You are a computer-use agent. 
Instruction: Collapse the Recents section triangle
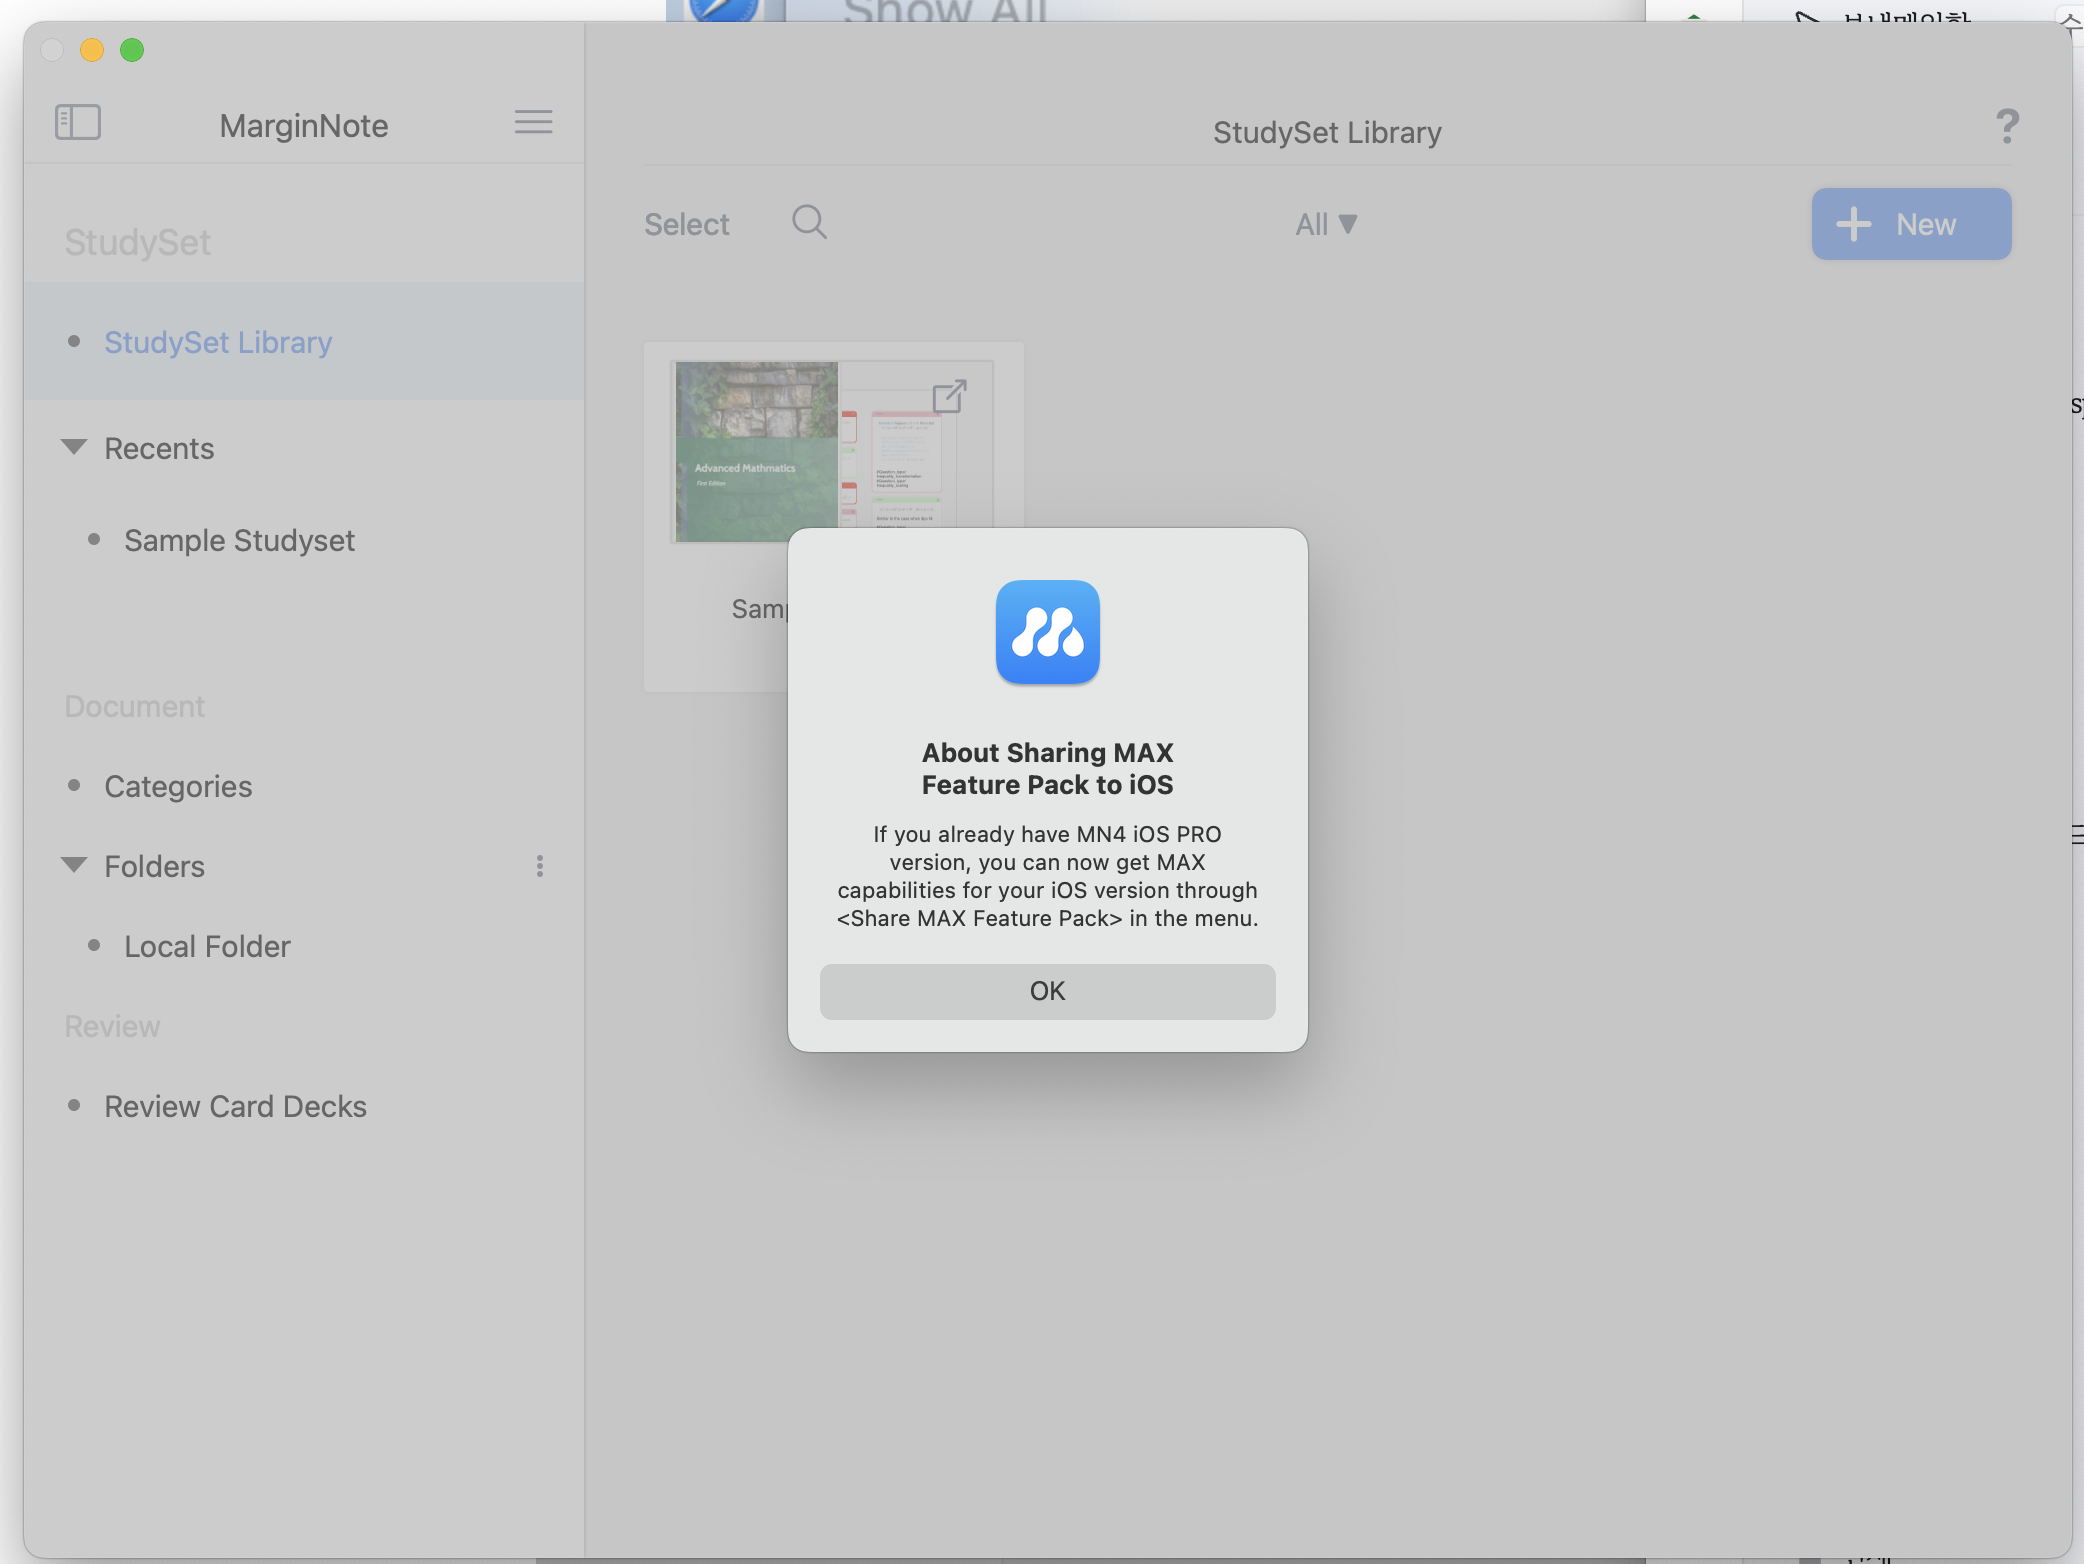74,447
